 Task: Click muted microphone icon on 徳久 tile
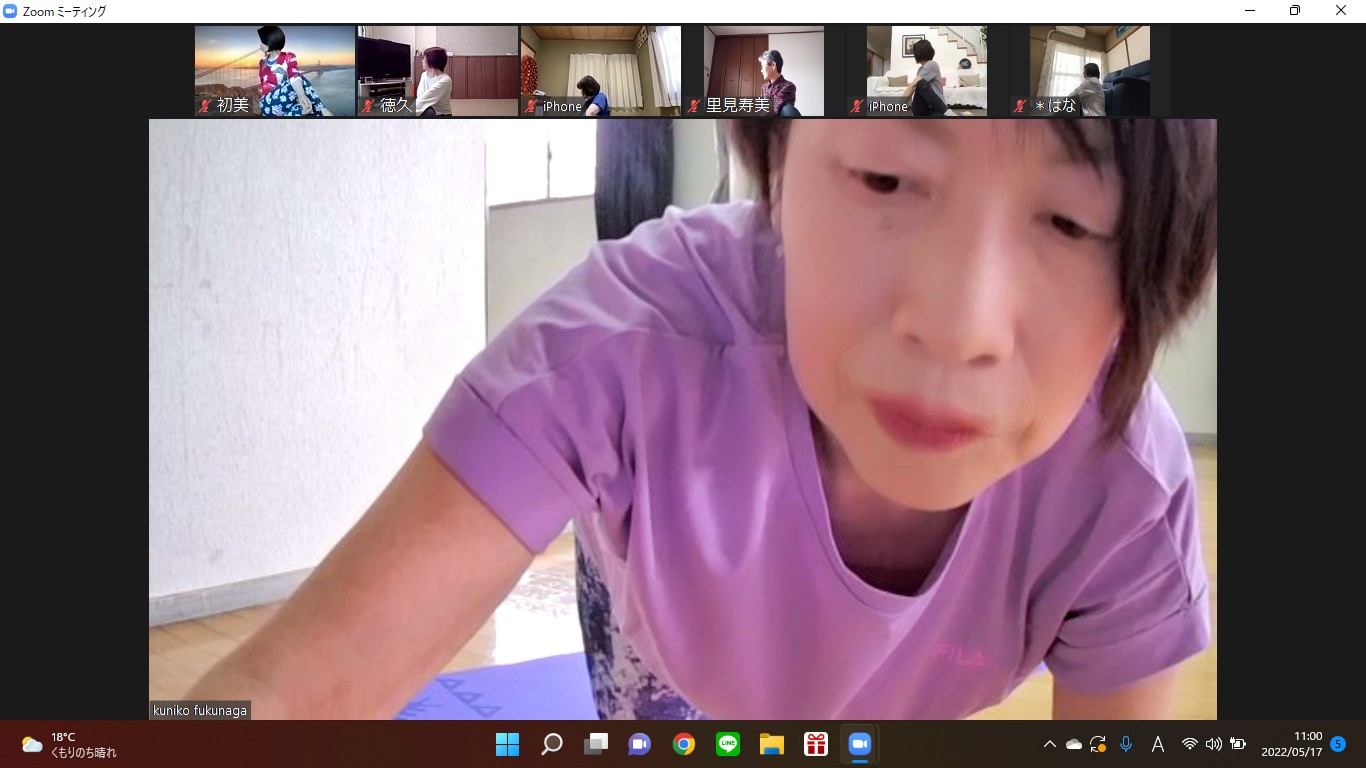pos(368,106)
